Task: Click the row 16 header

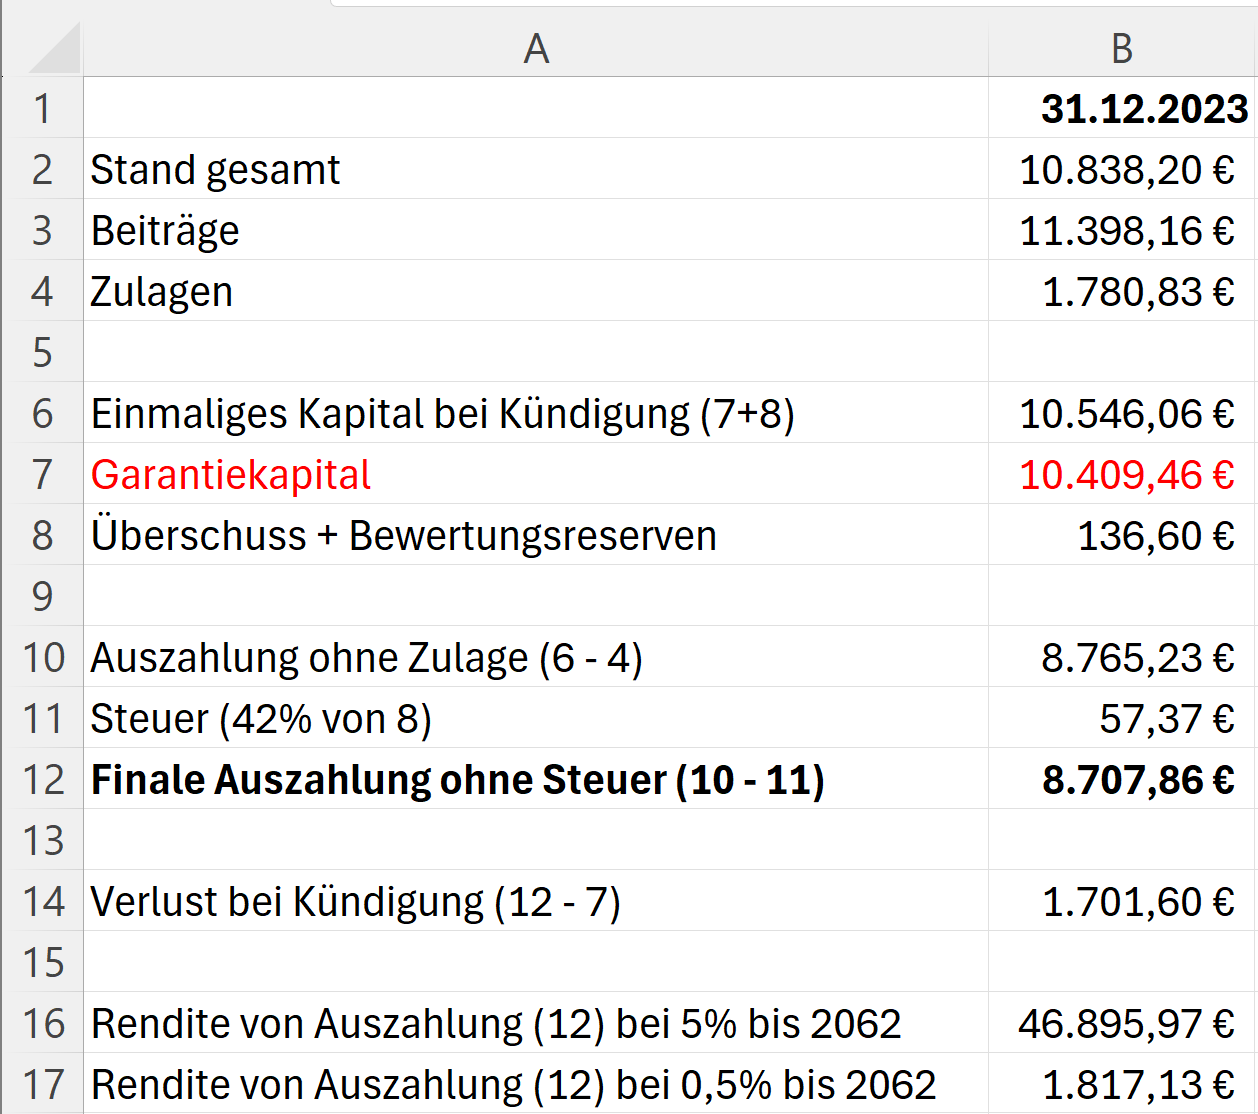Action: point(42,1024)
